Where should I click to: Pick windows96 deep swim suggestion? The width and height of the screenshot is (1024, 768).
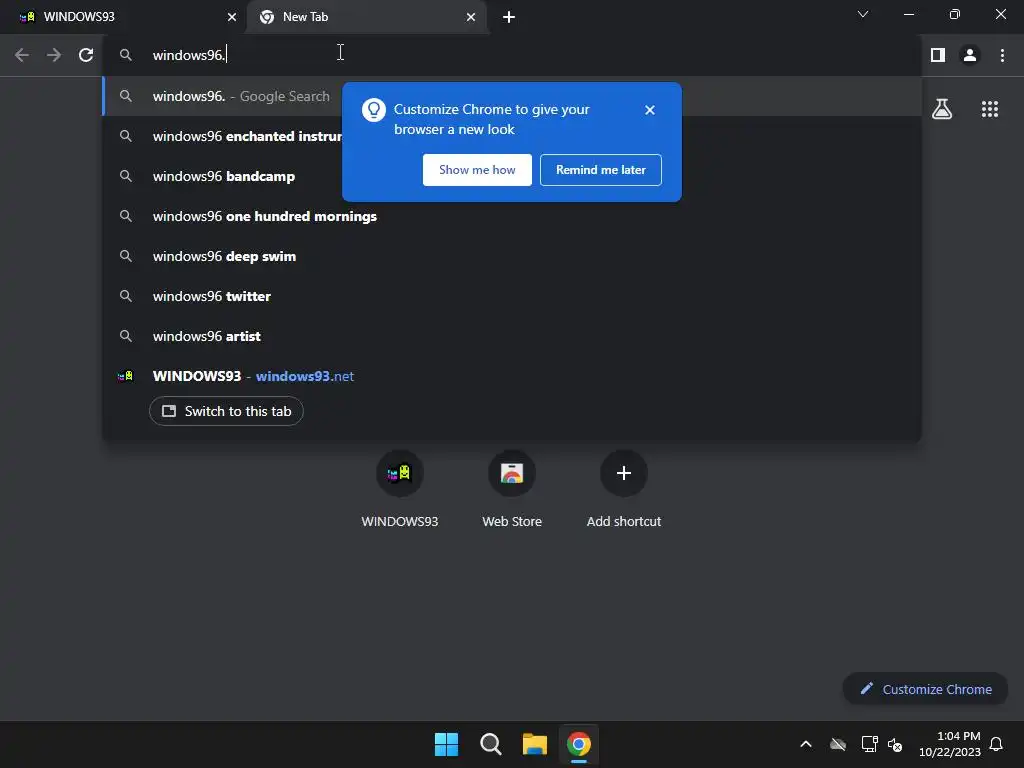(x=512, y=256)
